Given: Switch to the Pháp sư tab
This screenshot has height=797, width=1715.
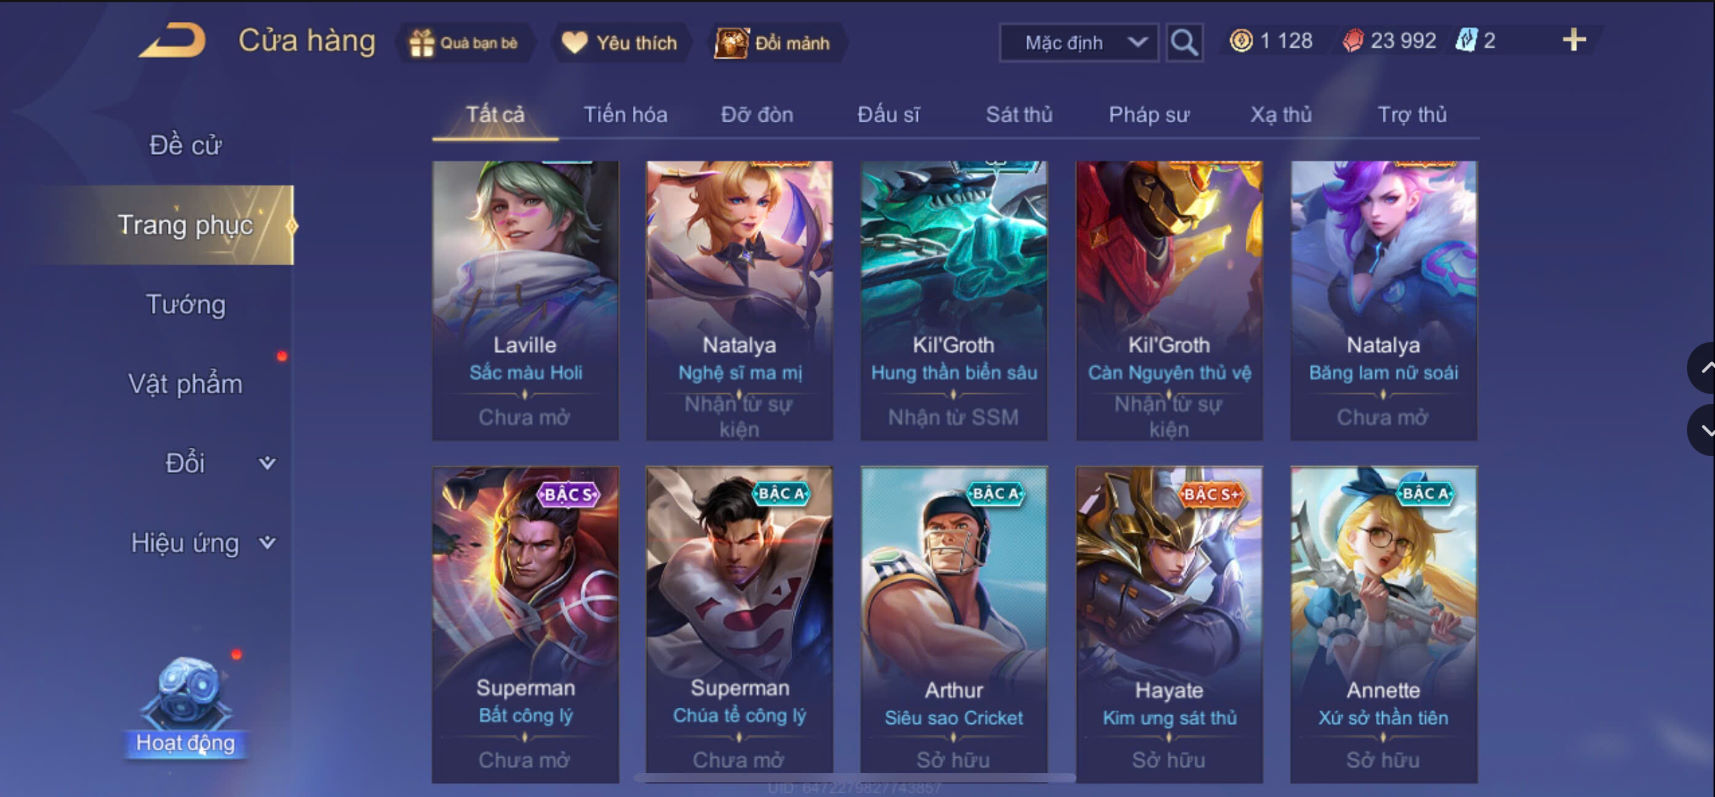Looking at the screenshot, I should click(x=1149, y=115).
